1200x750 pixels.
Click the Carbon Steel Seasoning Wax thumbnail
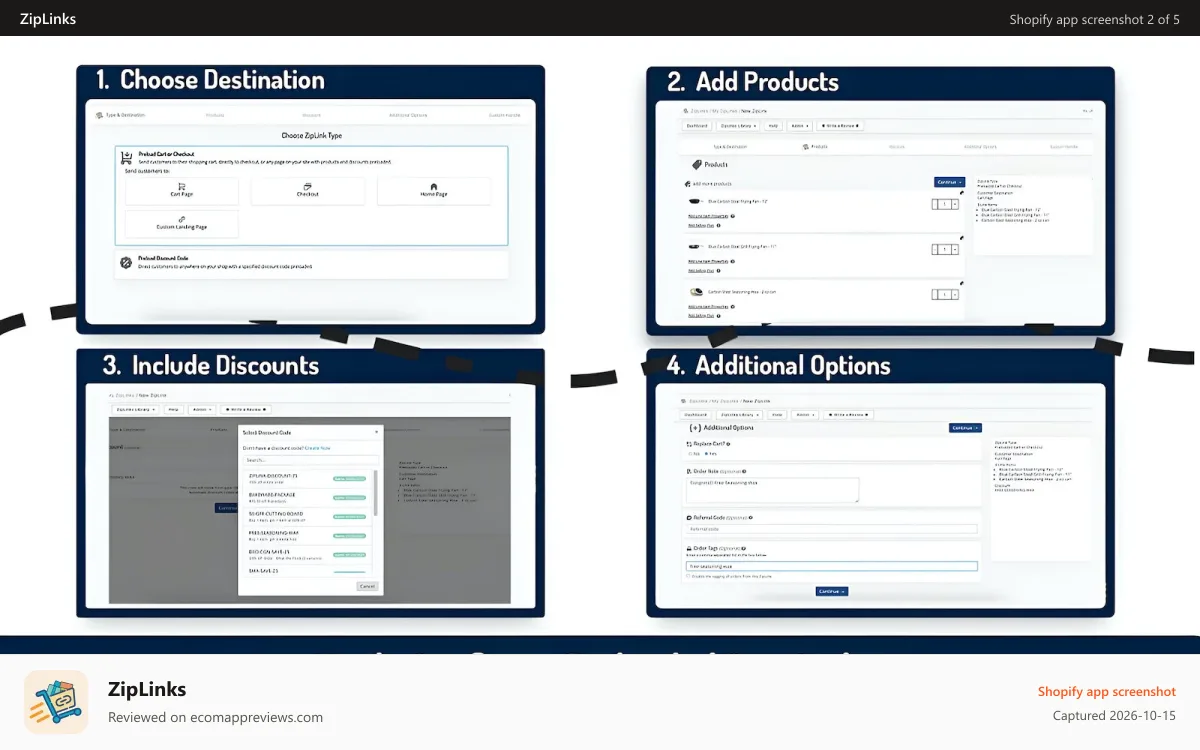coord(696,292)
